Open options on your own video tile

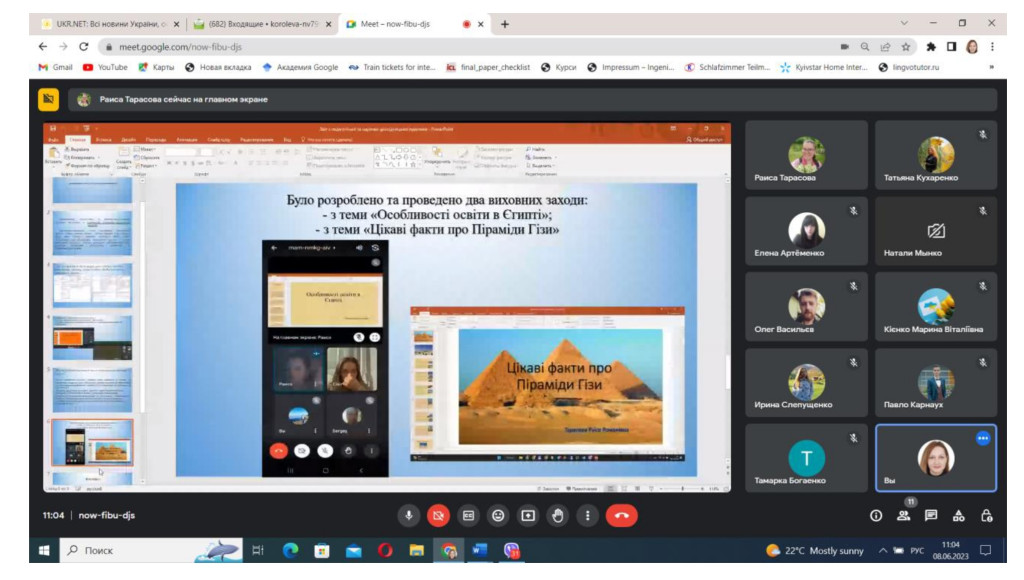(983, 438)
